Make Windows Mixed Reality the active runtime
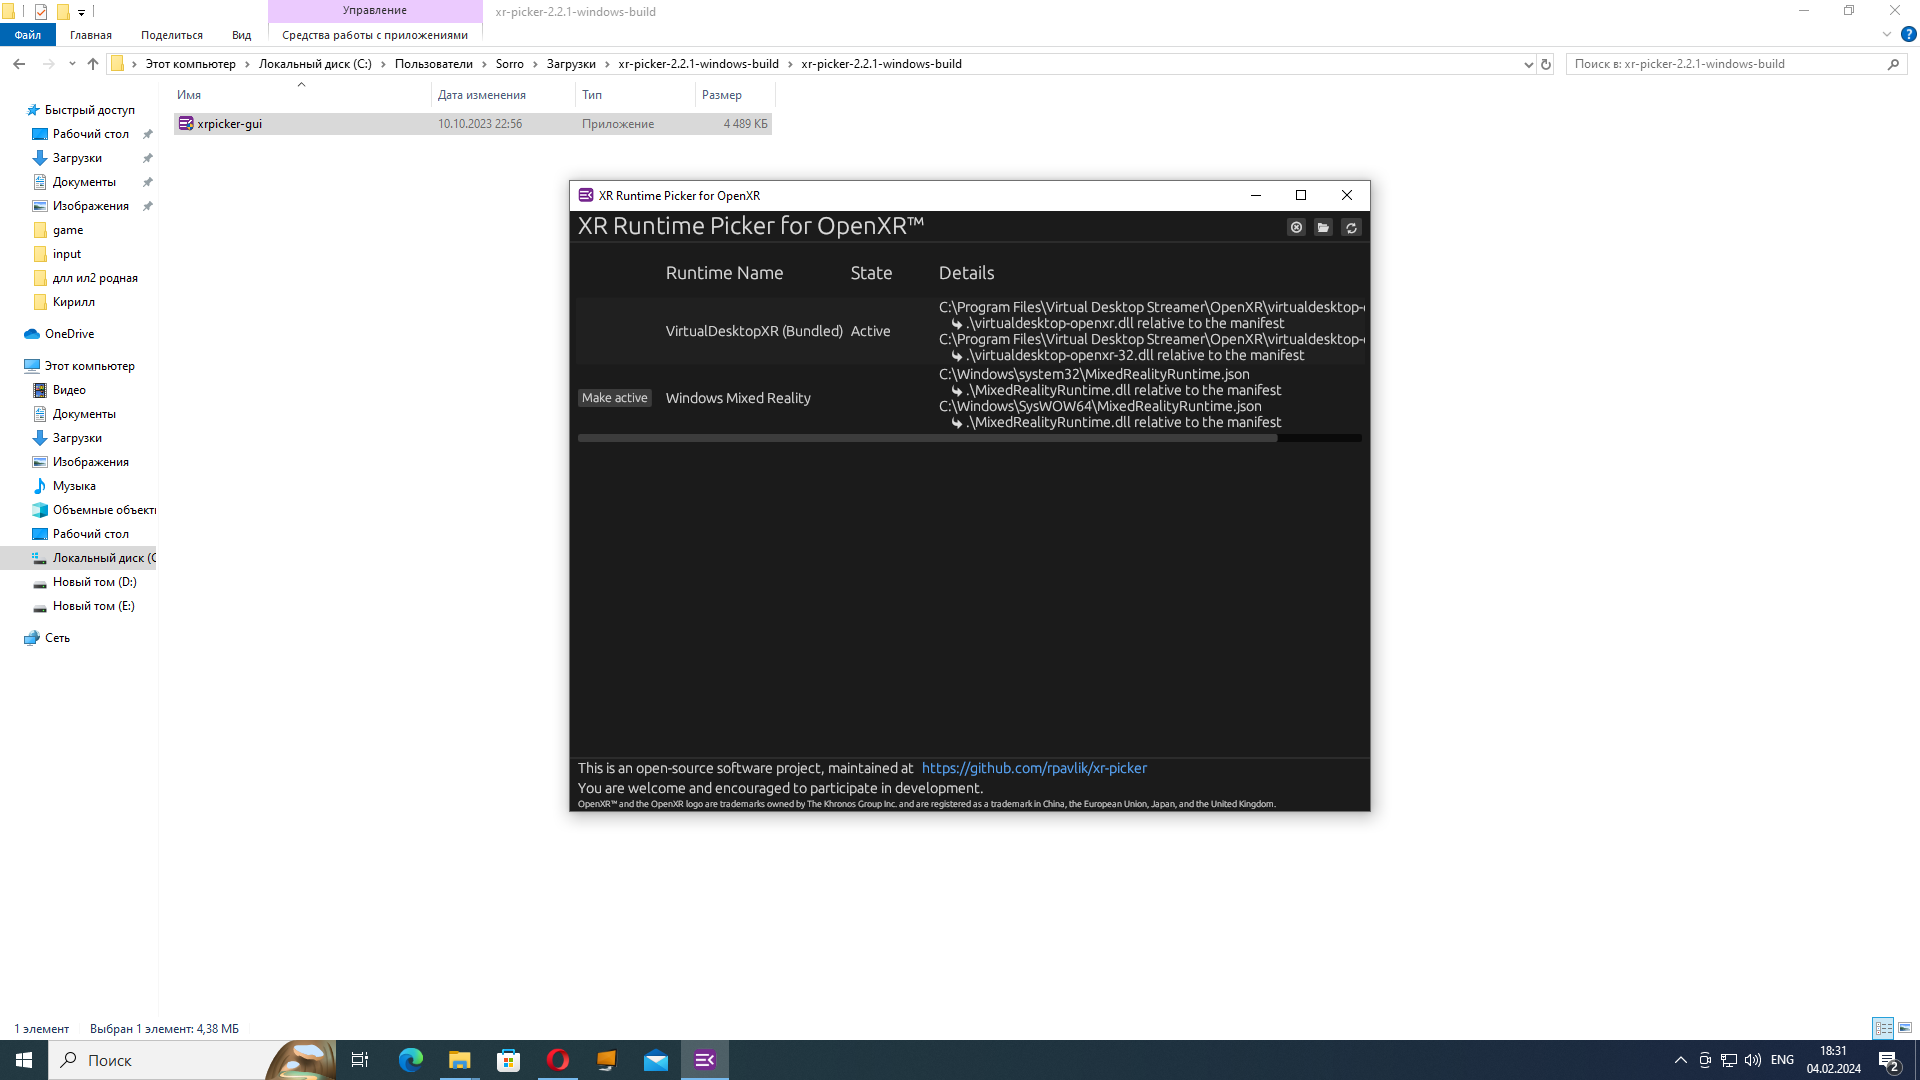This screenshot has width=1920, height=1080. coord(615,398)
